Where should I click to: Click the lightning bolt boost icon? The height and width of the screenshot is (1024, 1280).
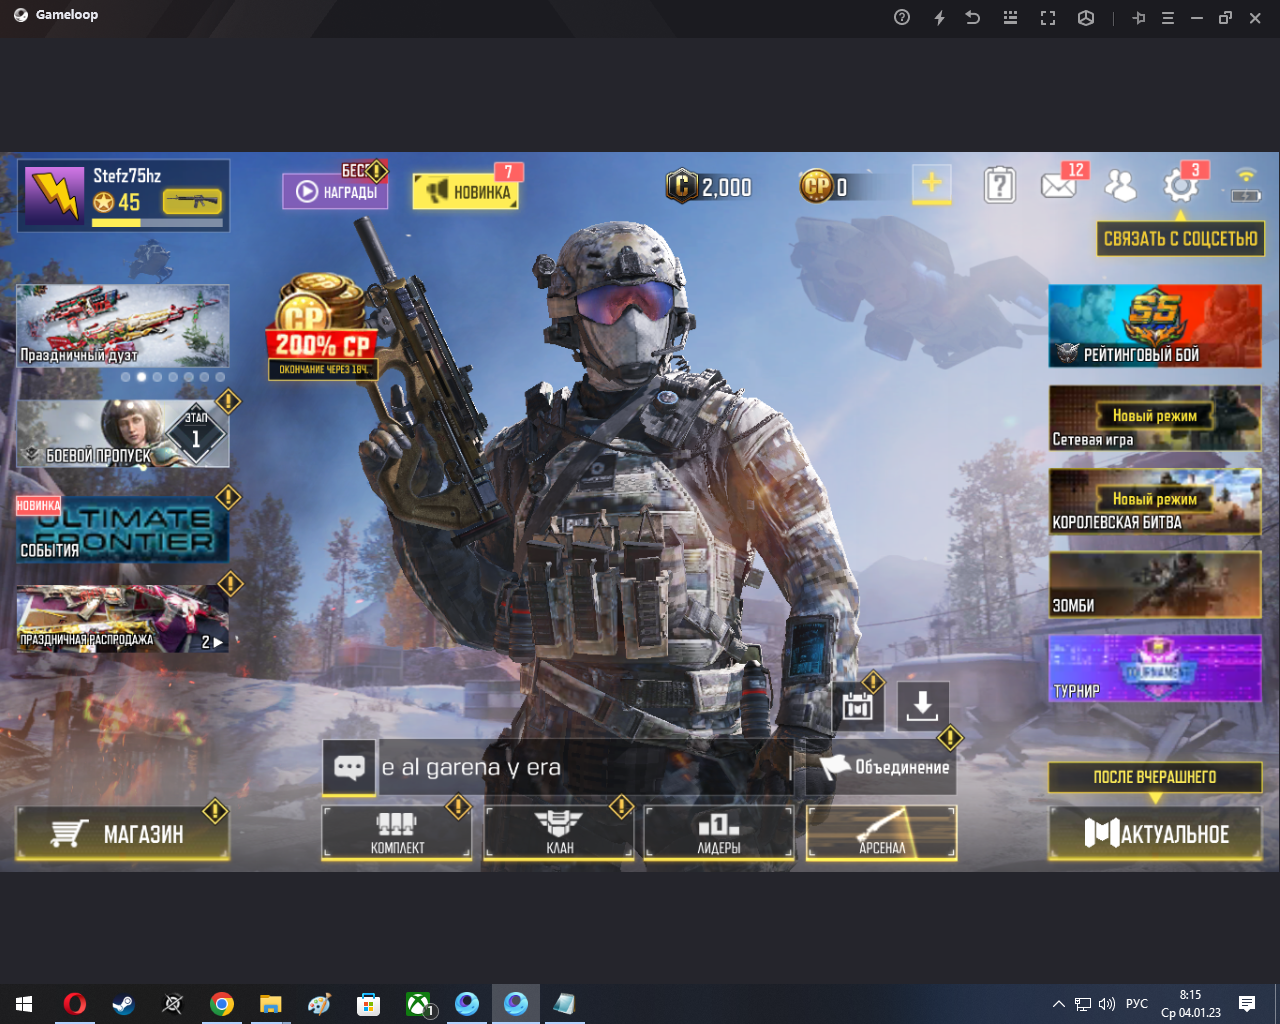pos(939,17)
